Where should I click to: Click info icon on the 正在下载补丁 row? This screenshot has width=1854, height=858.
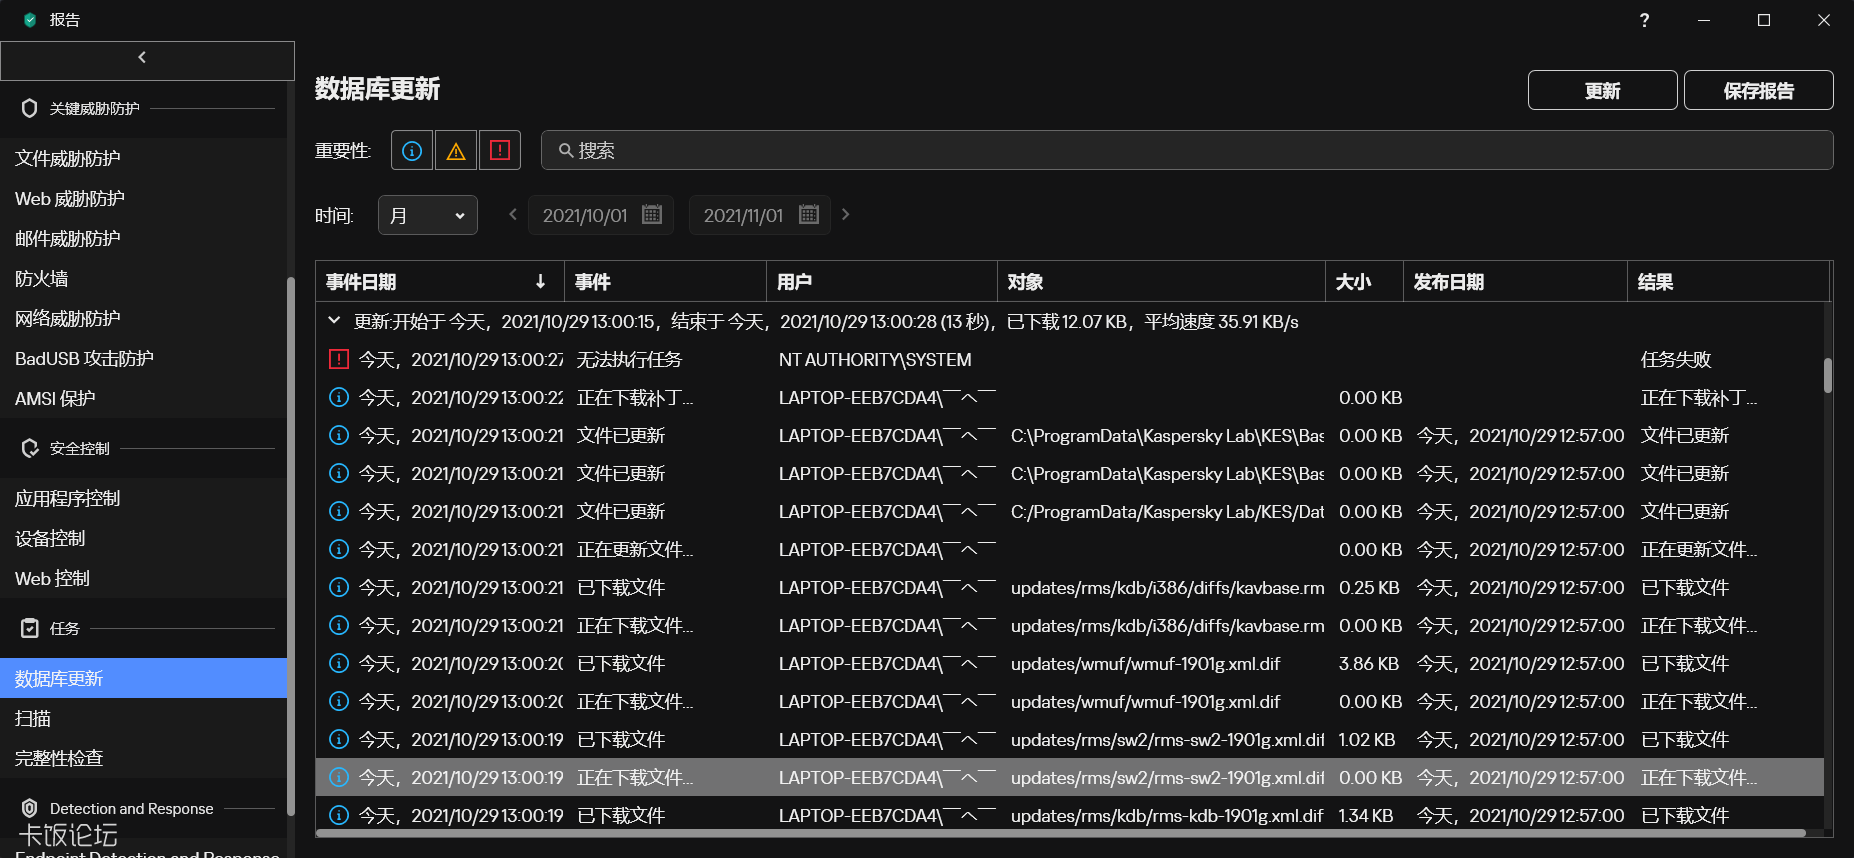pos(339,397)
